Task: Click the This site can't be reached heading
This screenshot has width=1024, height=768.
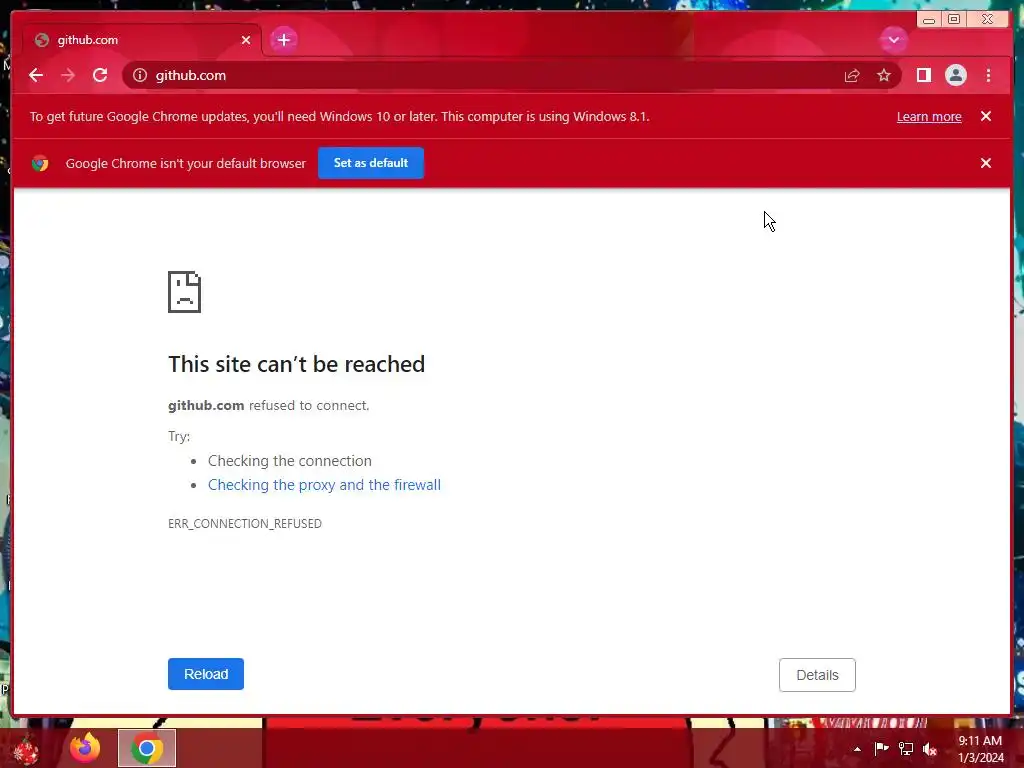Action: click(296, 364)
